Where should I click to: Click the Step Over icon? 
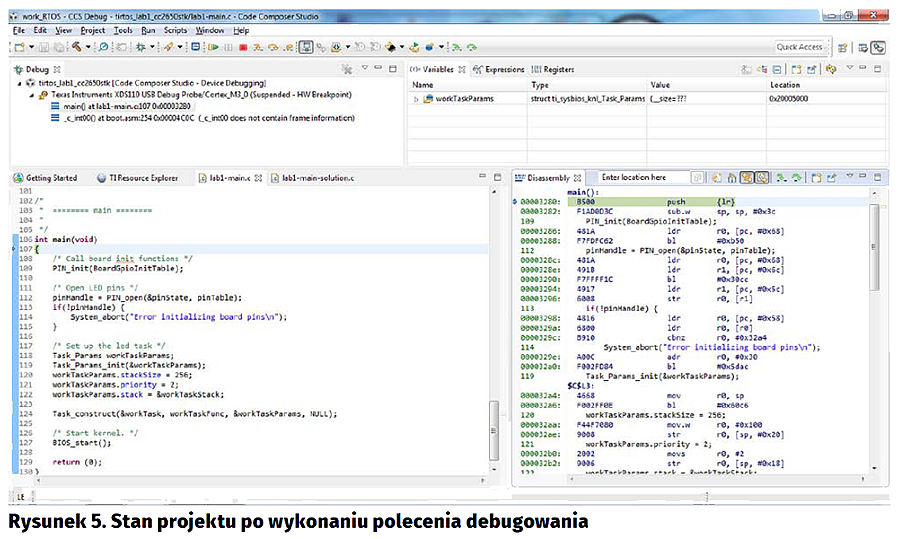272,47
